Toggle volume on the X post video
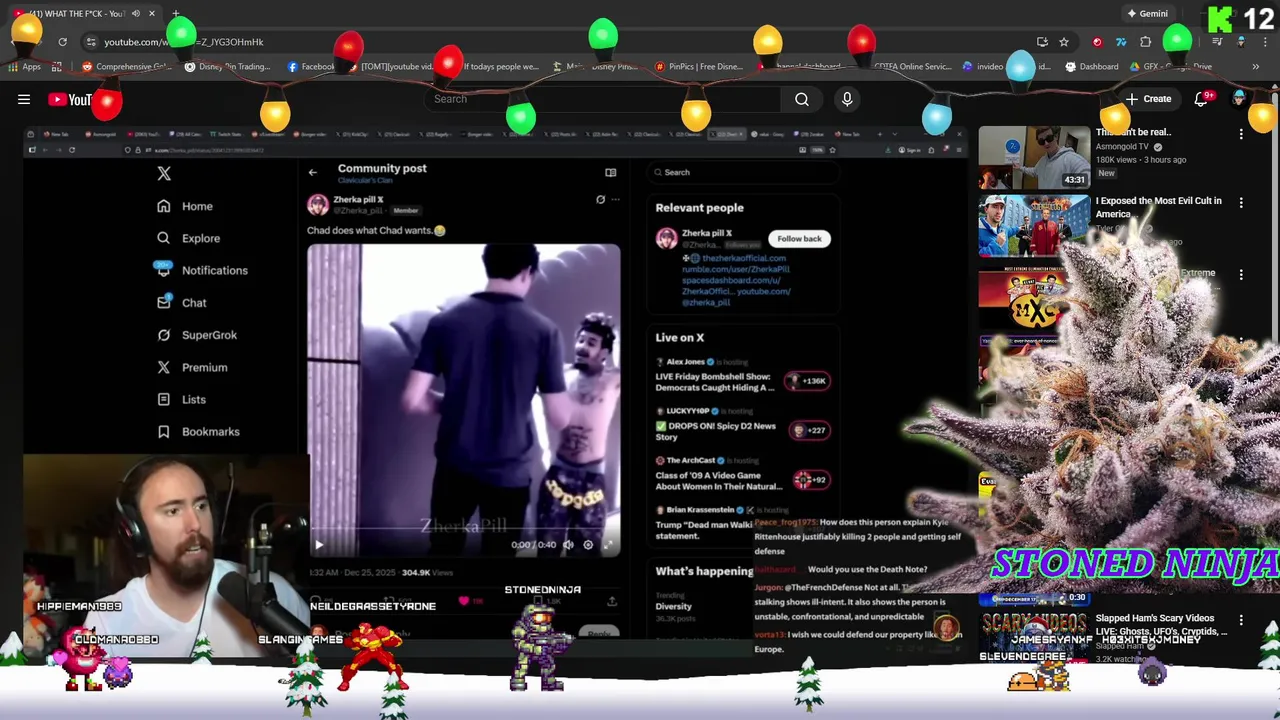Screen dimensions: 1280x720 [x=568, y=545]
